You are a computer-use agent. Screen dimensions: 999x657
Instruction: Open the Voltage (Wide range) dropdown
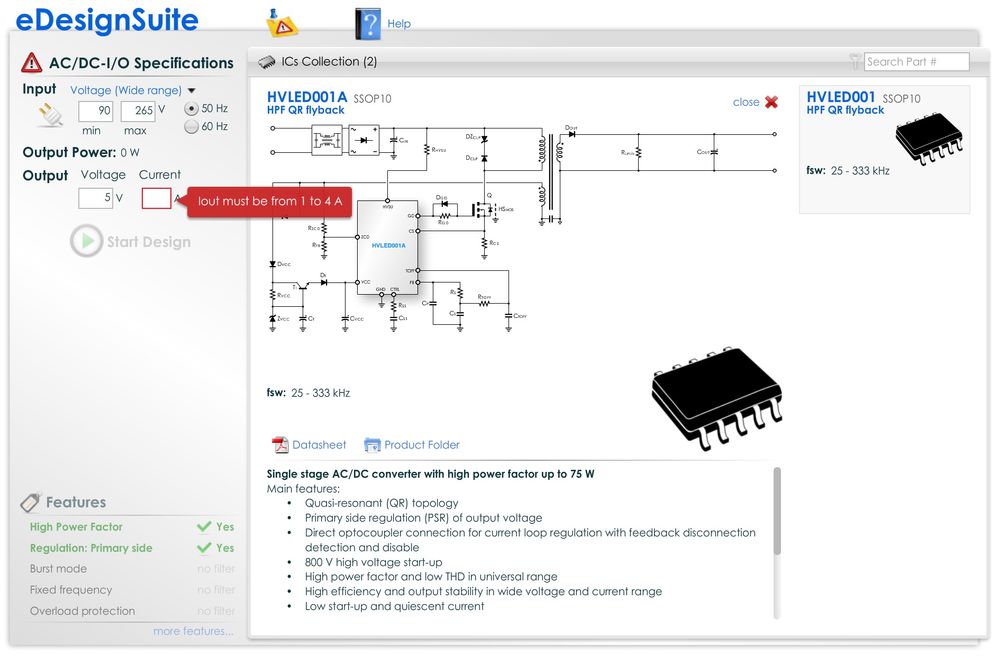[x=133, y=90]
